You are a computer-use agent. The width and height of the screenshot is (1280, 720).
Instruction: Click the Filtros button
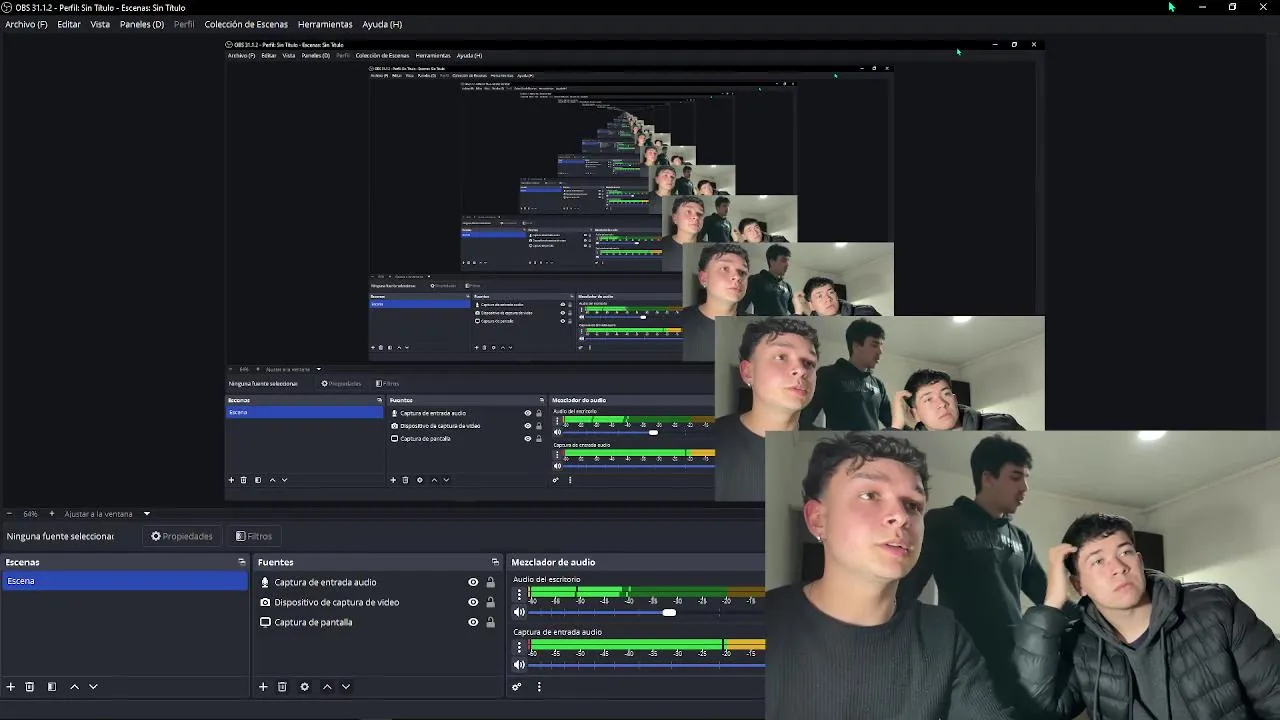254,536
